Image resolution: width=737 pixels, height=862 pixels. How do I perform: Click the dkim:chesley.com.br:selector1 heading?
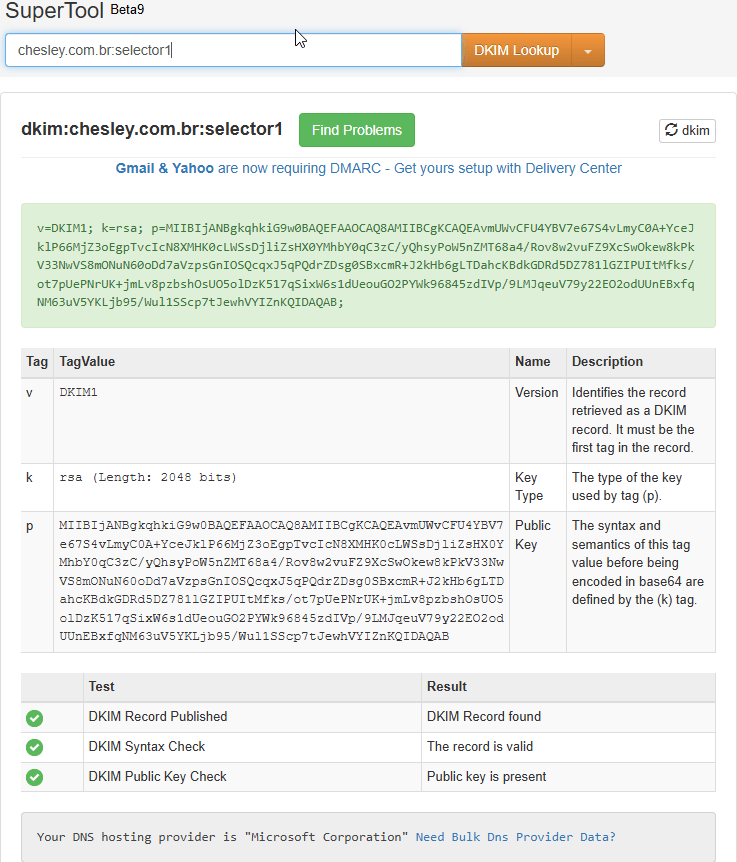click(x=152, y=129)
